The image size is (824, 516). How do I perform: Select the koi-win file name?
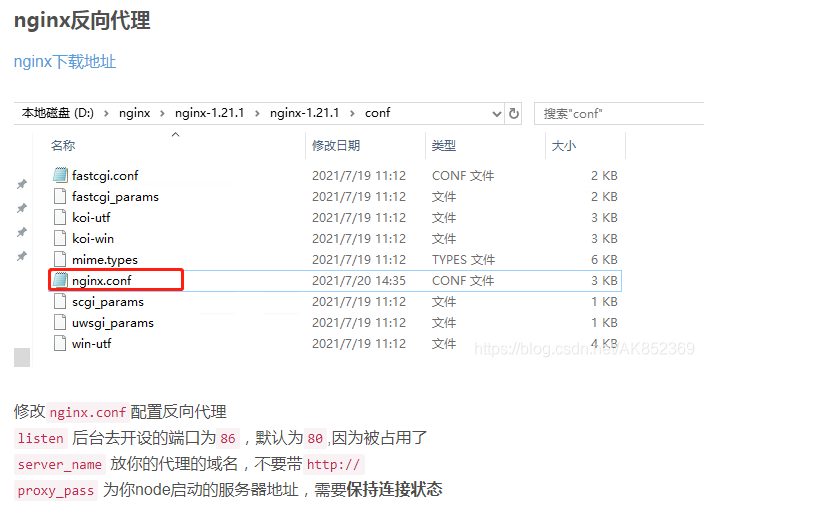coord(92,239)
